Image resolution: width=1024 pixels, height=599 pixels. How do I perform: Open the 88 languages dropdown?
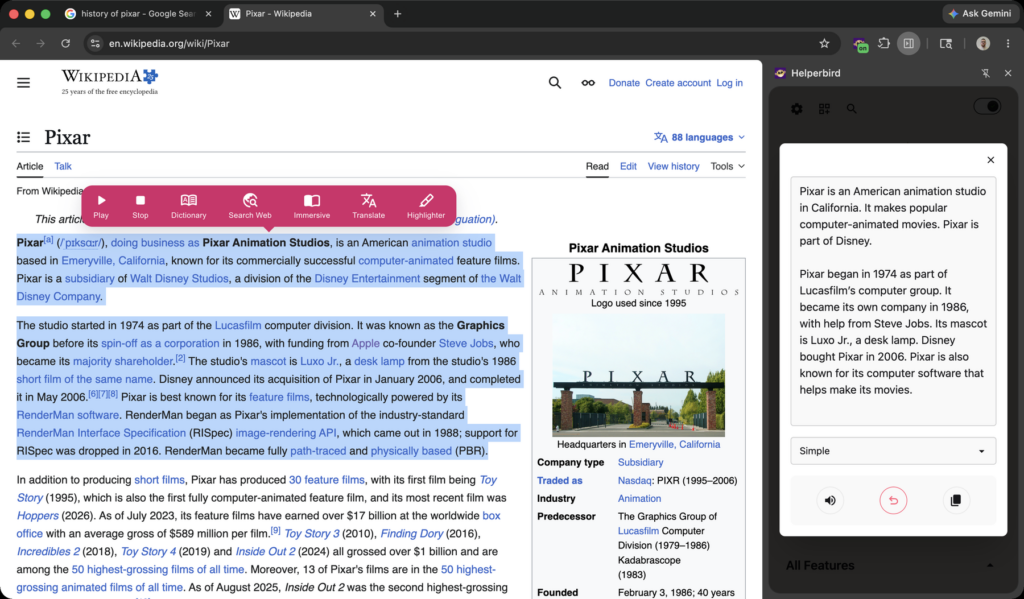(699, 137)
